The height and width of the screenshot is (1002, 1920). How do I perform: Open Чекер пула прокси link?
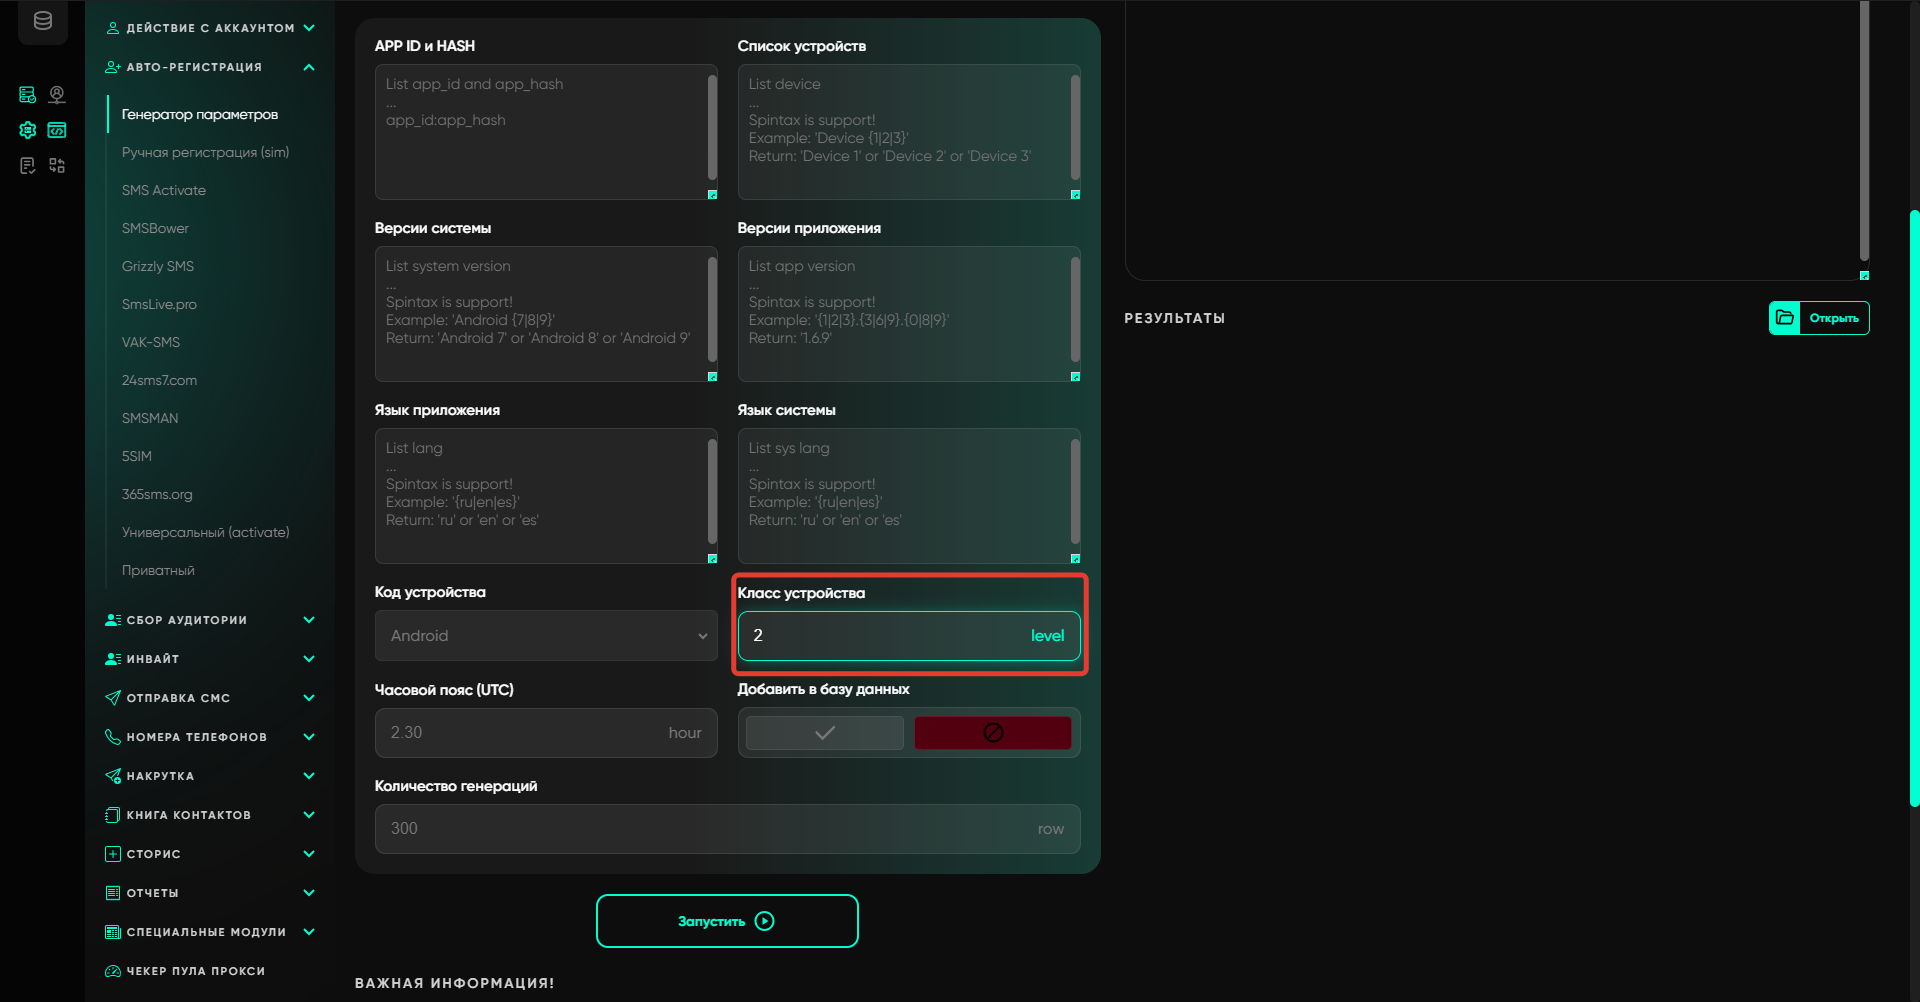click(195, 971)
